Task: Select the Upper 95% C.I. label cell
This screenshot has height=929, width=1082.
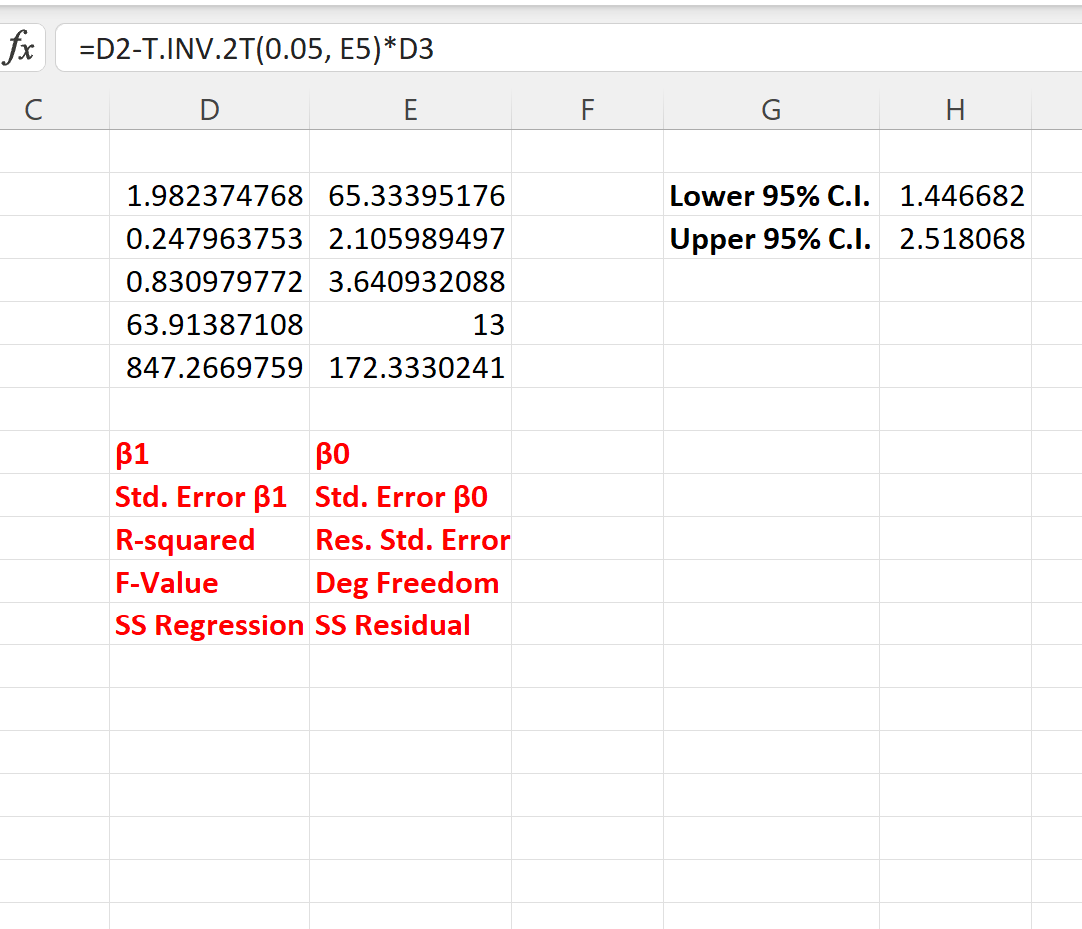Action: click(x=771, y=239)
